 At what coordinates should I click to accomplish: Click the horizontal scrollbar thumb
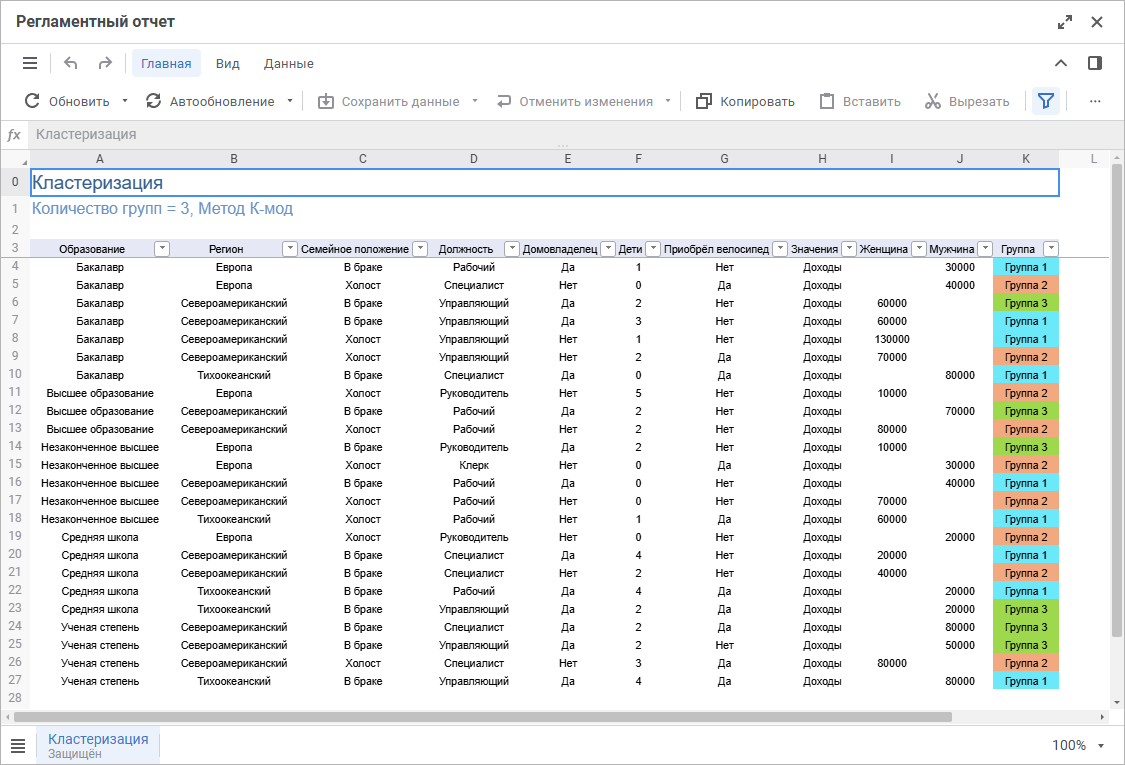(x=482, y=717)
